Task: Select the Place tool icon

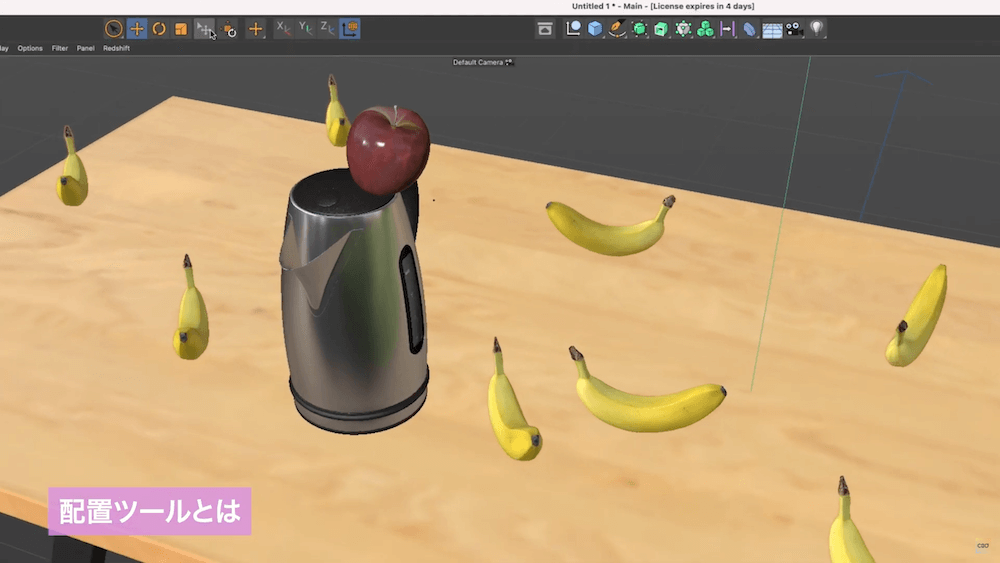Action: pyautogui.click(x=205, y=29)
